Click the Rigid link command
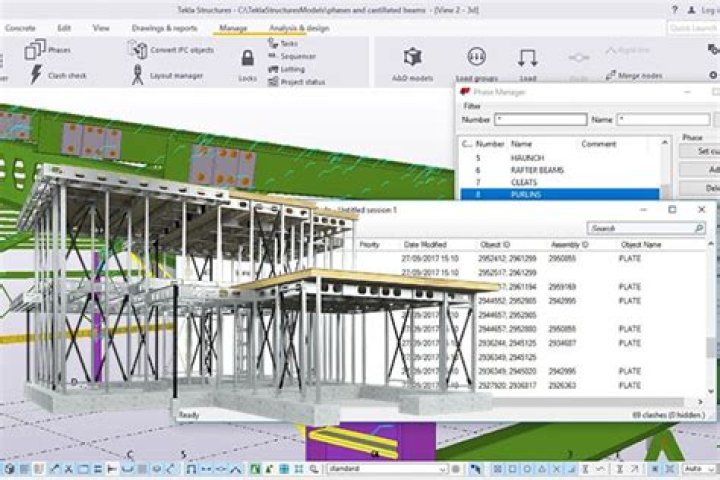 [x=627, y=50]
